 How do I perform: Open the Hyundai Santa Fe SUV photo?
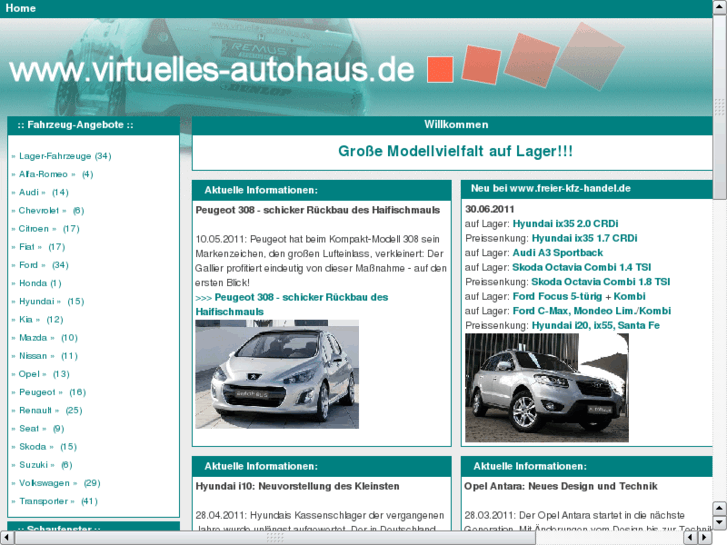pos(547,388)
